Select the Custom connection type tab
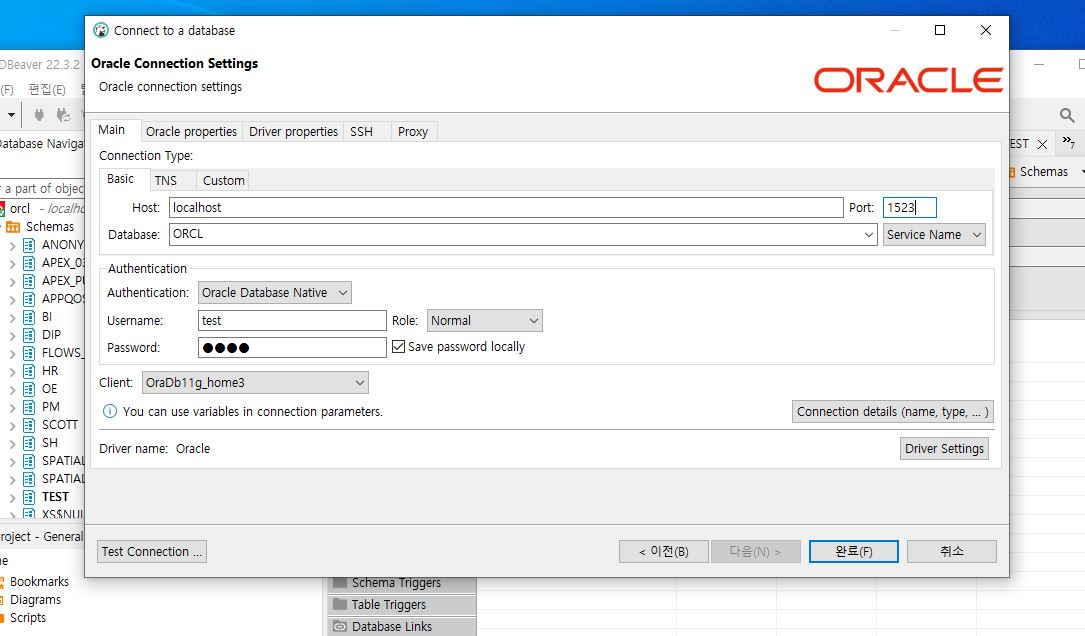 [x=224, y=181]
